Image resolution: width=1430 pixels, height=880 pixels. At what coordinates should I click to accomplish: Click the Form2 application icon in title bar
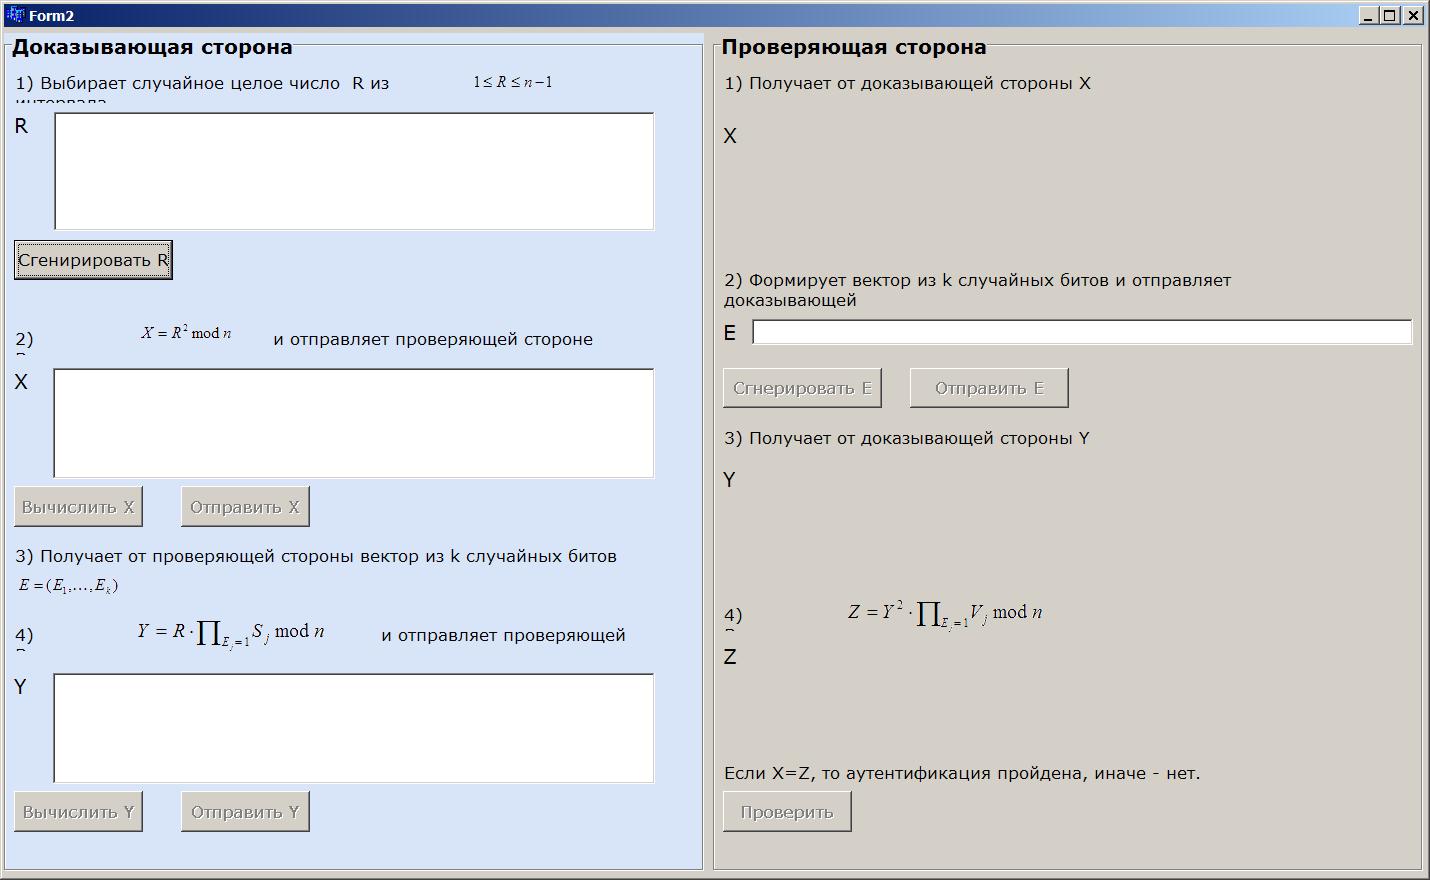tap(15, 15)
